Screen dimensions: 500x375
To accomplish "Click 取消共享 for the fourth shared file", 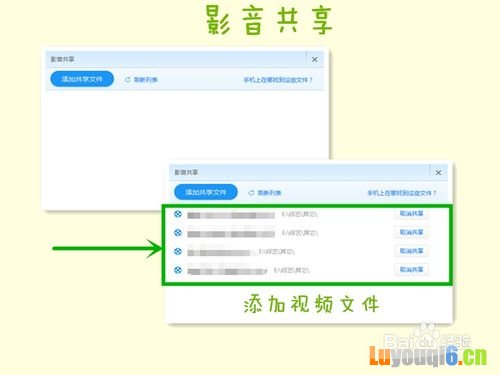I will pos(411,270).
